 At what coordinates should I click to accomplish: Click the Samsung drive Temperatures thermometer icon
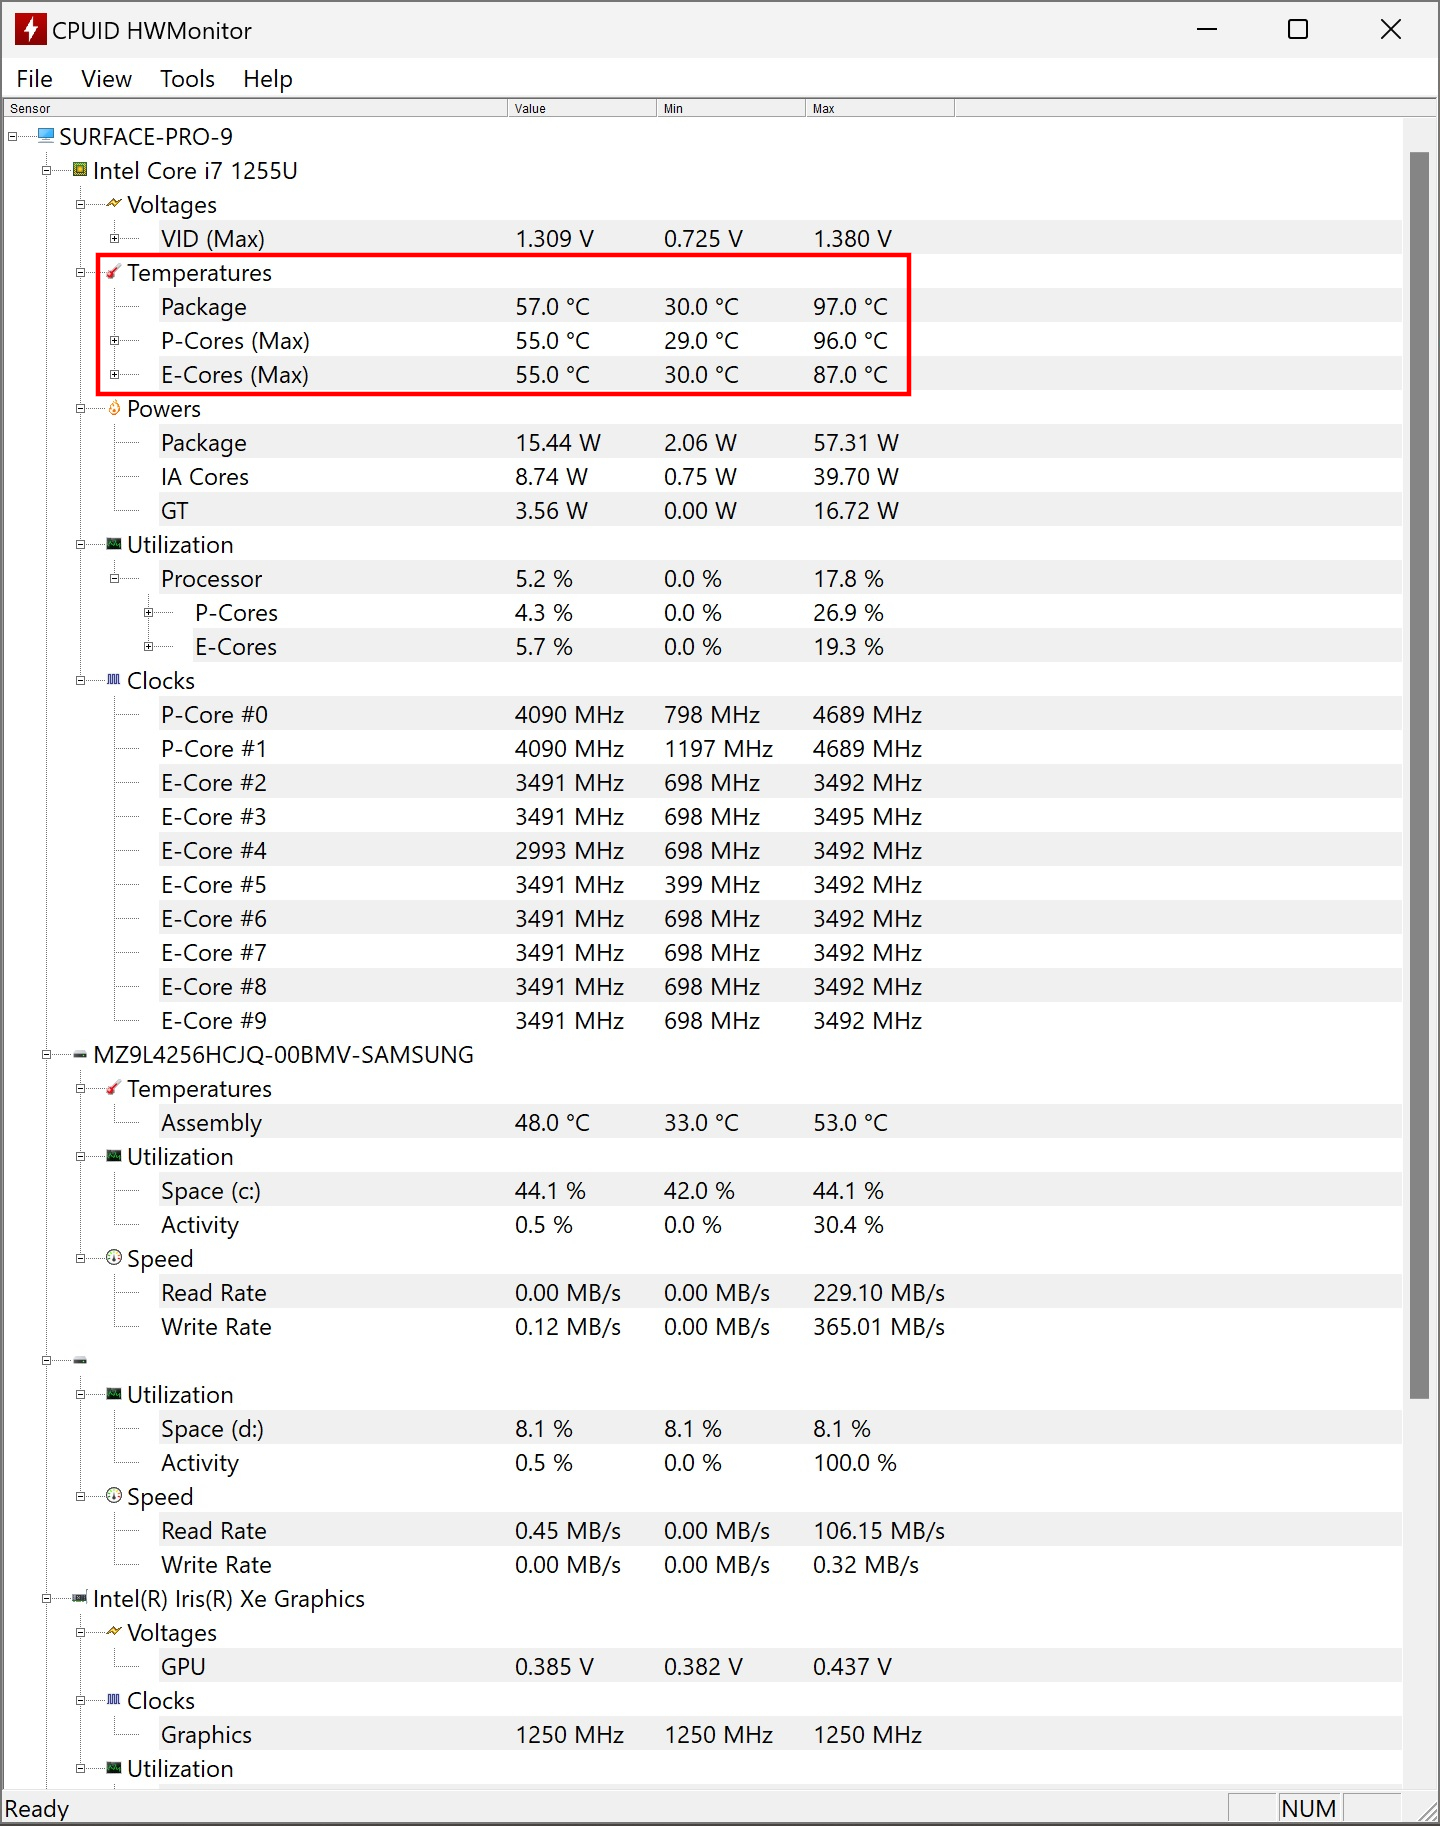click(x=114, y=1088)
